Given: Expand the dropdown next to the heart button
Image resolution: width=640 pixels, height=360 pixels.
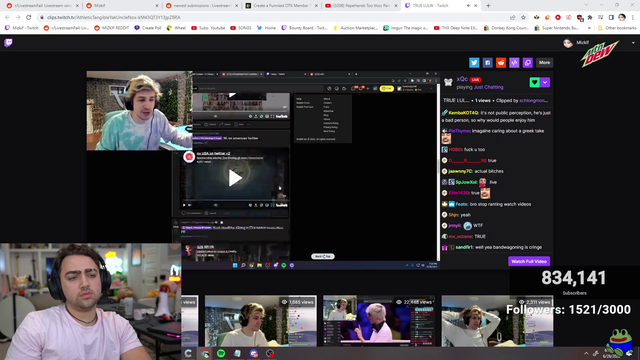Looking at the screenshot, I should click(x=545, y=82).
